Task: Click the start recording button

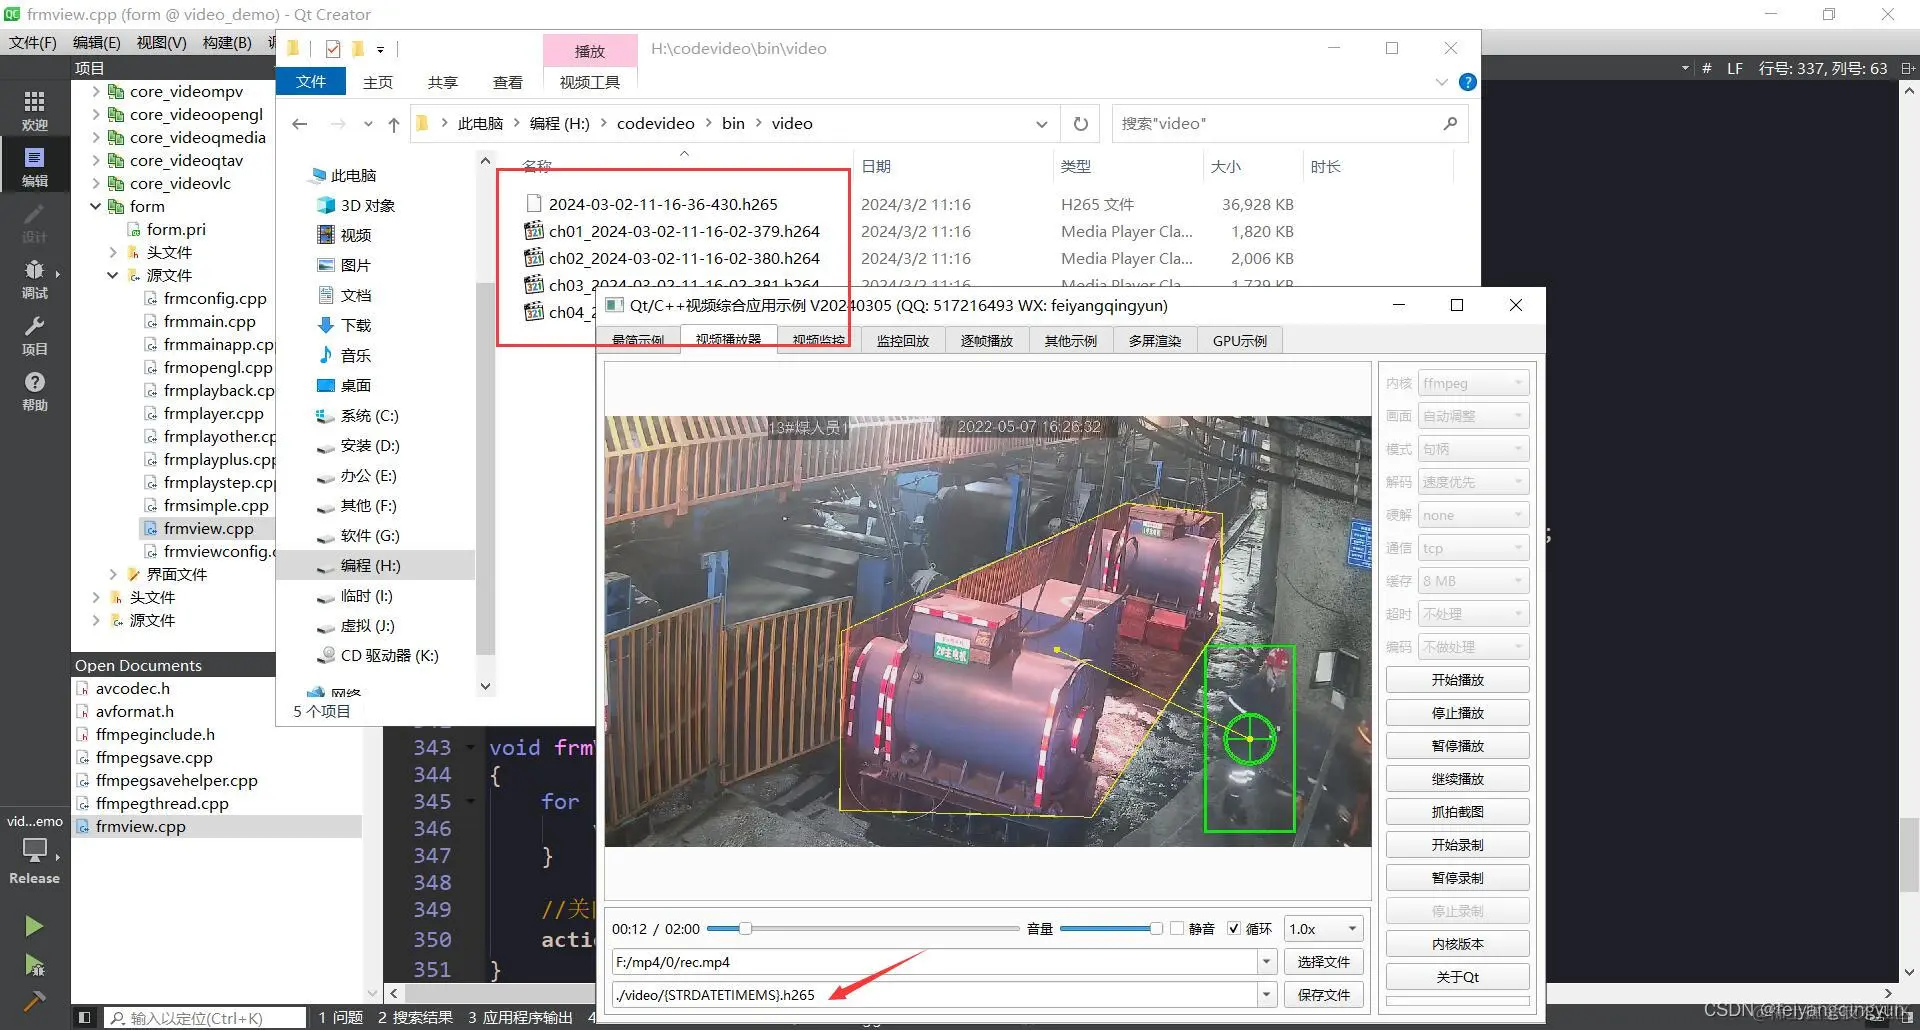Action: (1457, 845)
